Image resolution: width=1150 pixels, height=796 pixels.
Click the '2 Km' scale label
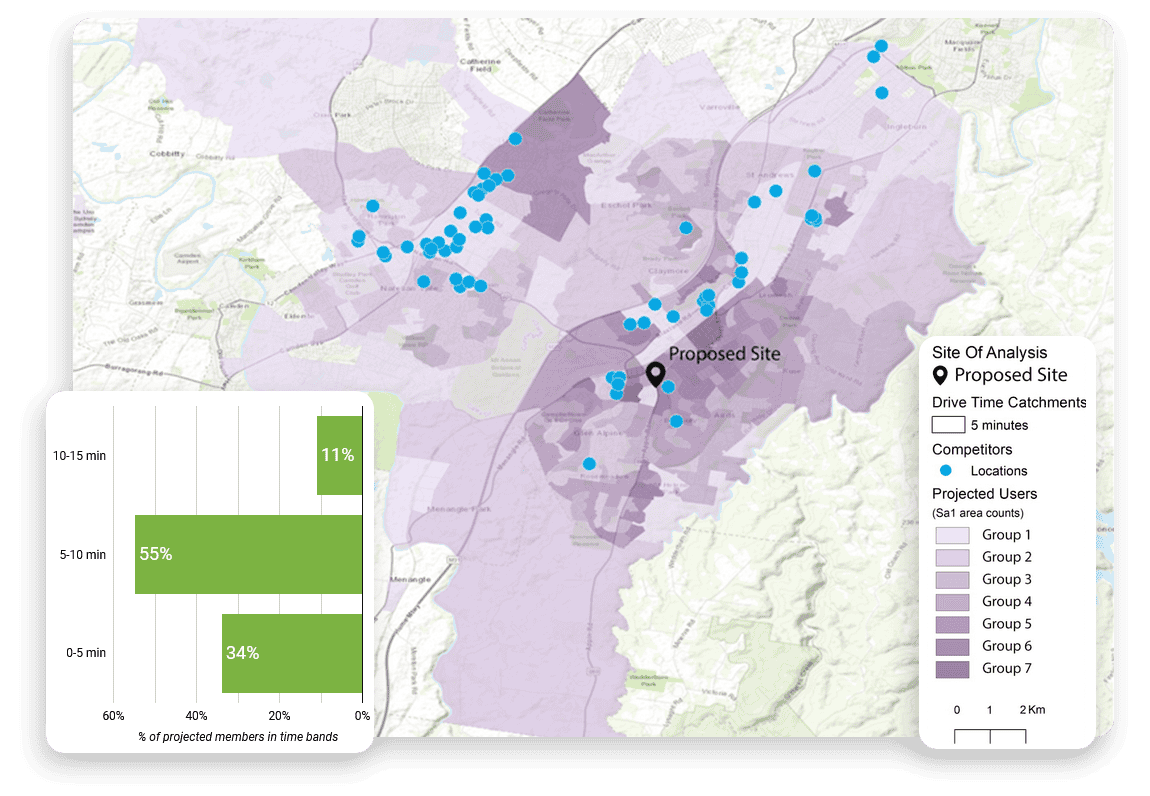pos(1032,709)
